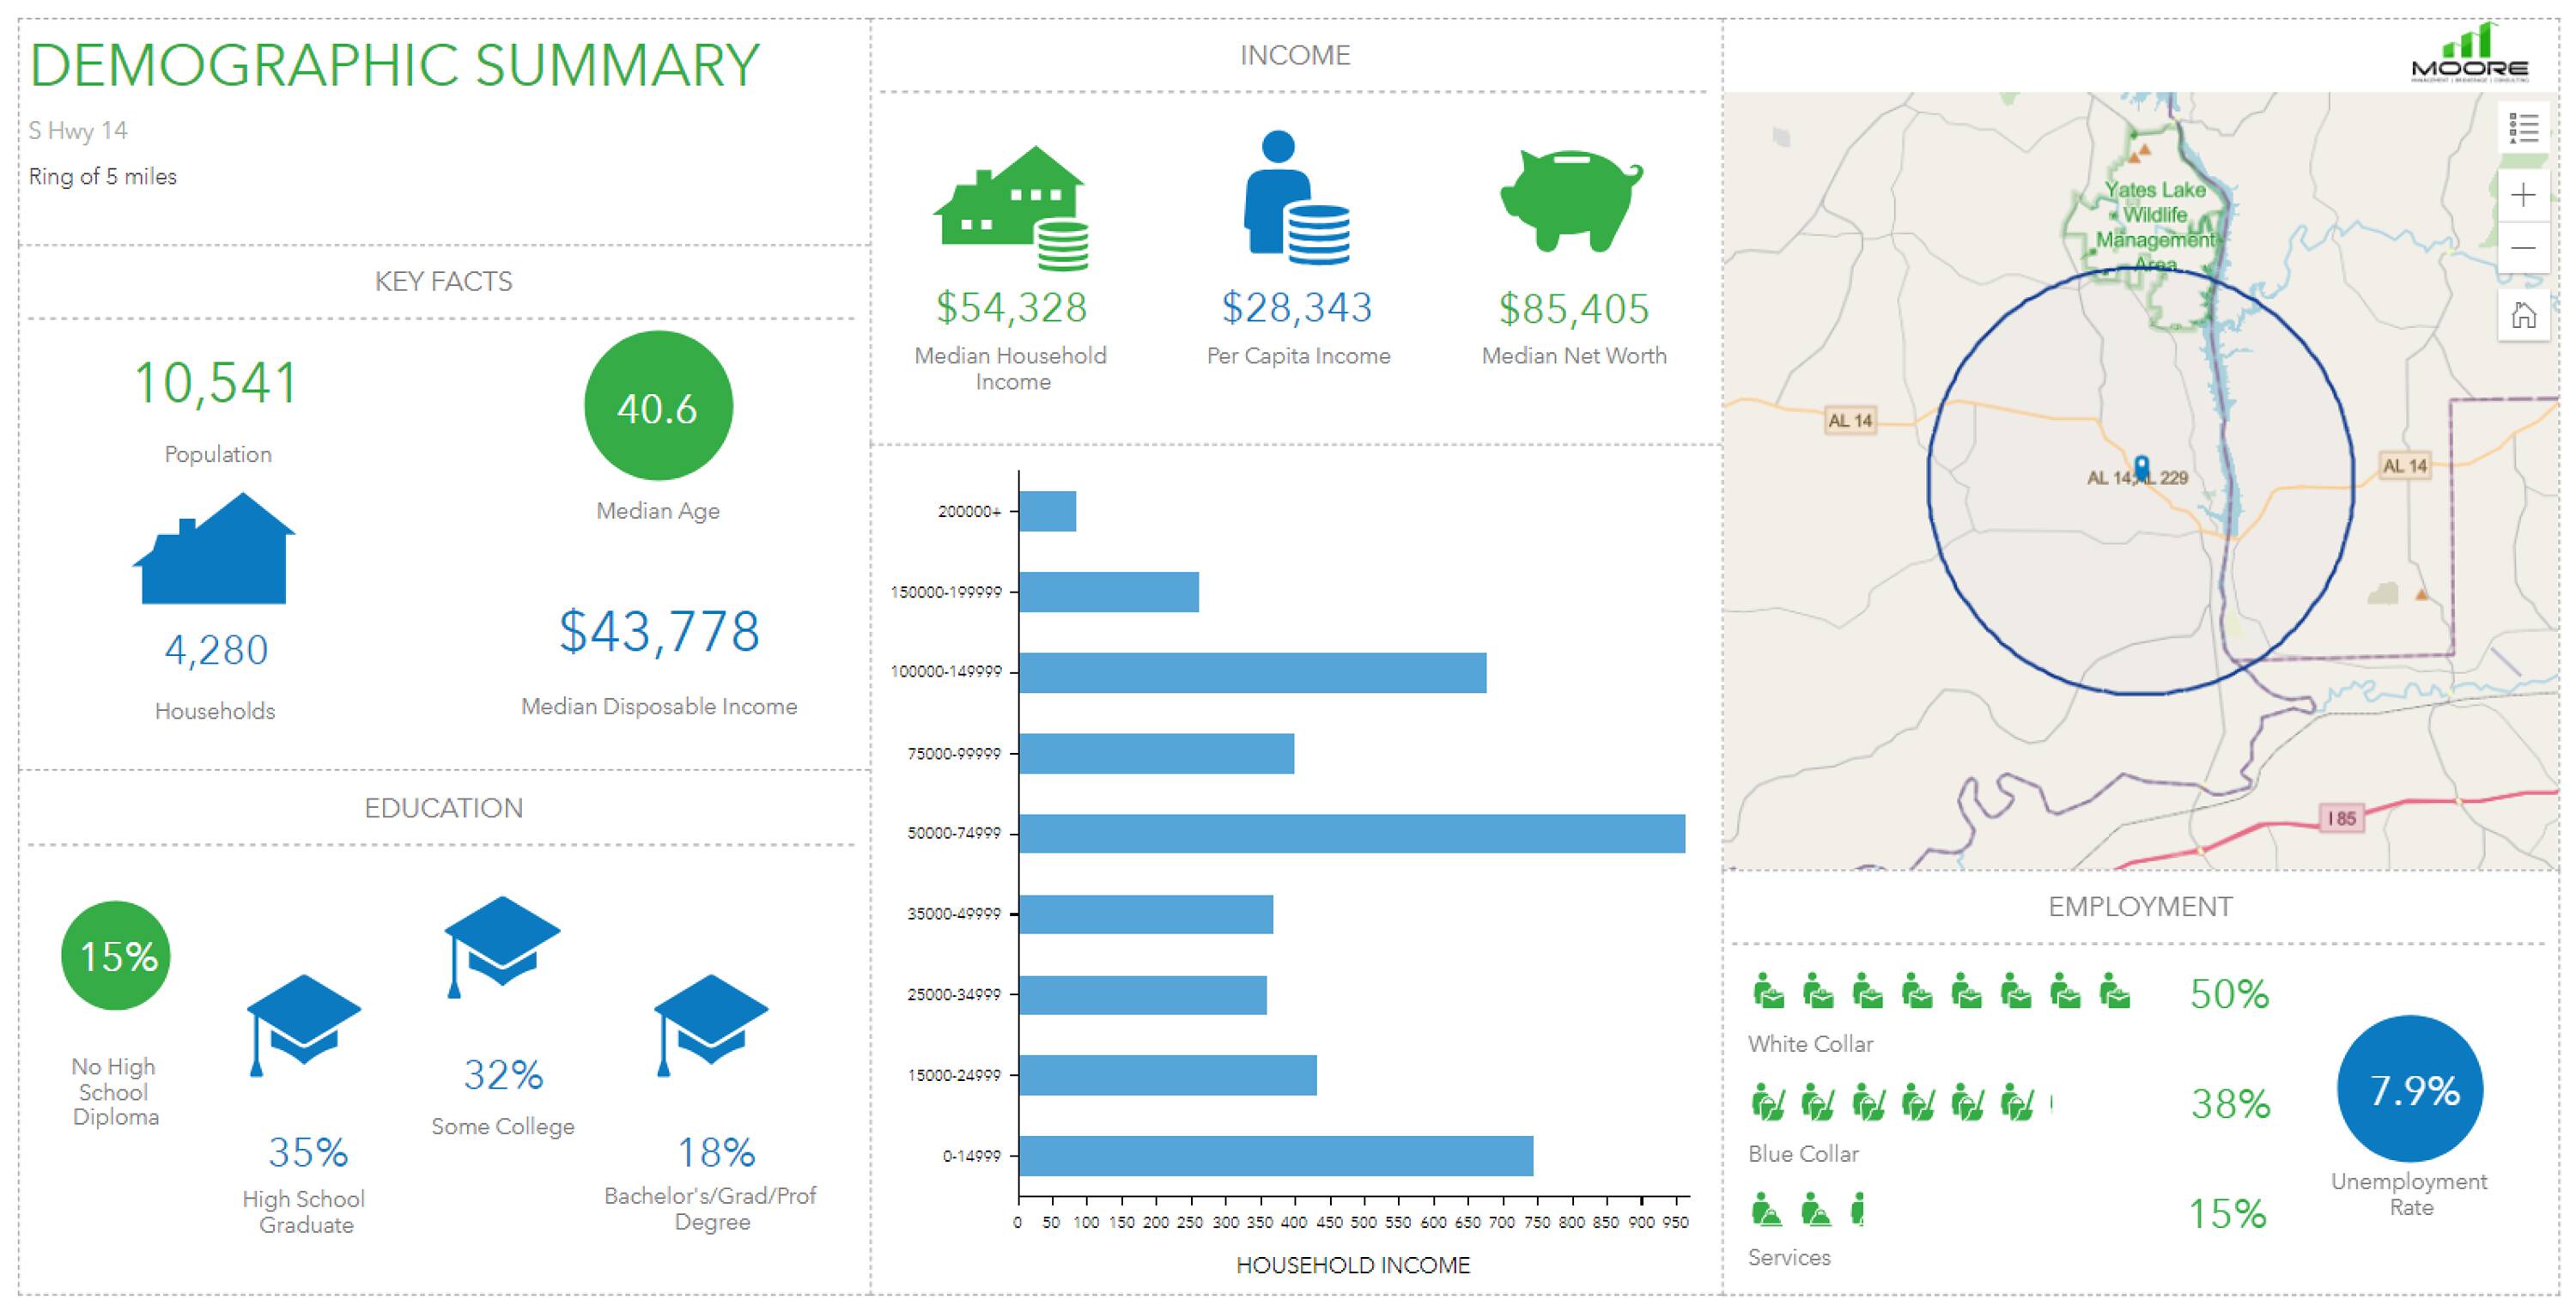Click the I 85 highway label on map

point(2341,819)
